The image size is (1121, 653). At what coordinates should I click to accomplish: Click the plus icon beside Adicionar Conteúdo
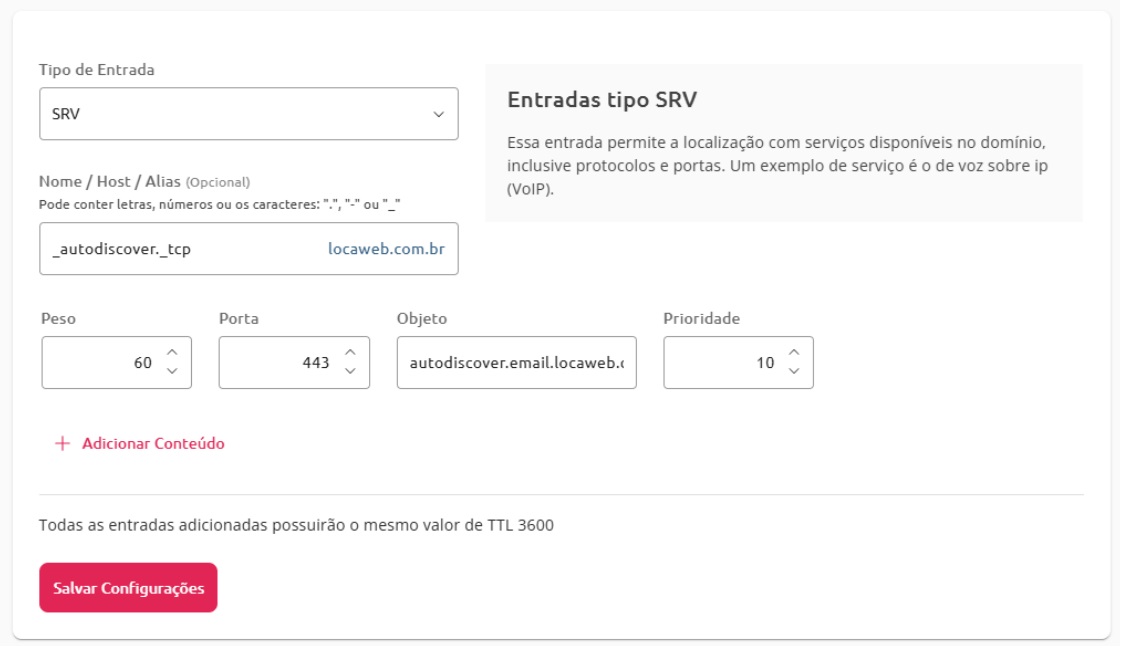pyautogui.click(x=62, y=443)
